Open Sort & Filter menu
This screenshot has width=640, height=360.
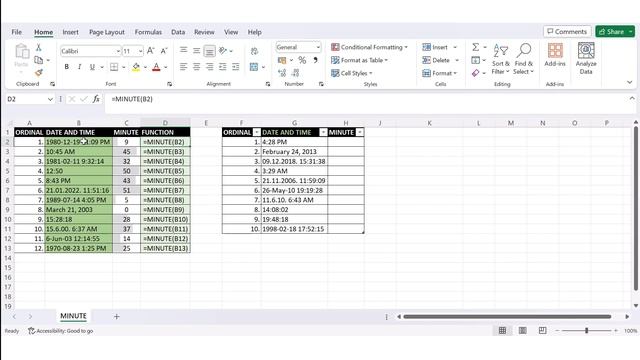pos(501,59)
